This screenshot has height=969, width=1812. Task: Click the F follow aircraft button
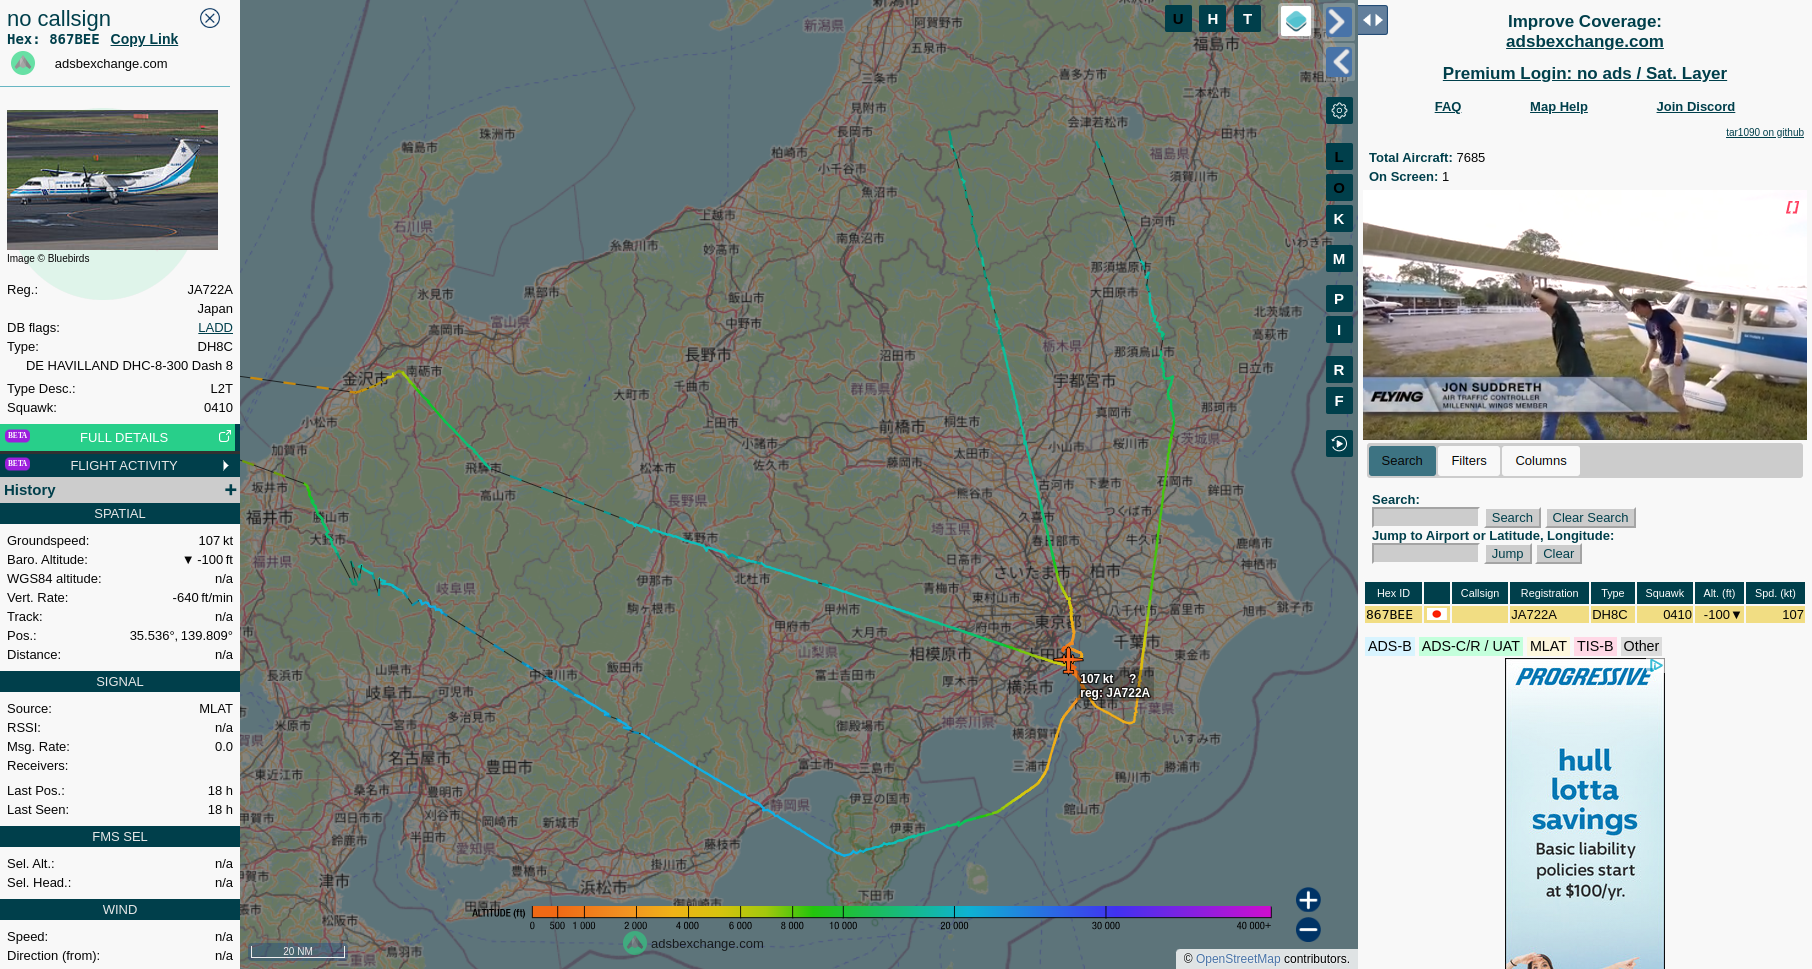1339,401
